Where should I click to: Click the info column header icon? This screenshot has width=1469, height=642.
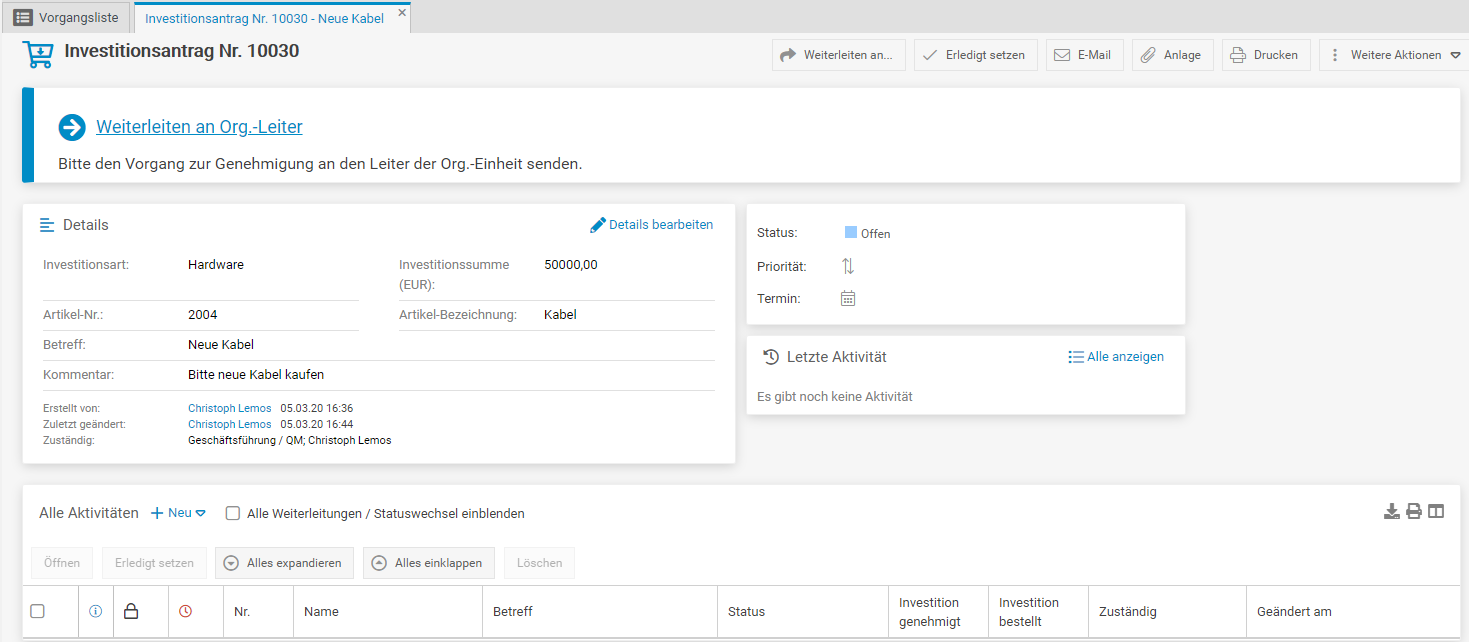(96, 611)
